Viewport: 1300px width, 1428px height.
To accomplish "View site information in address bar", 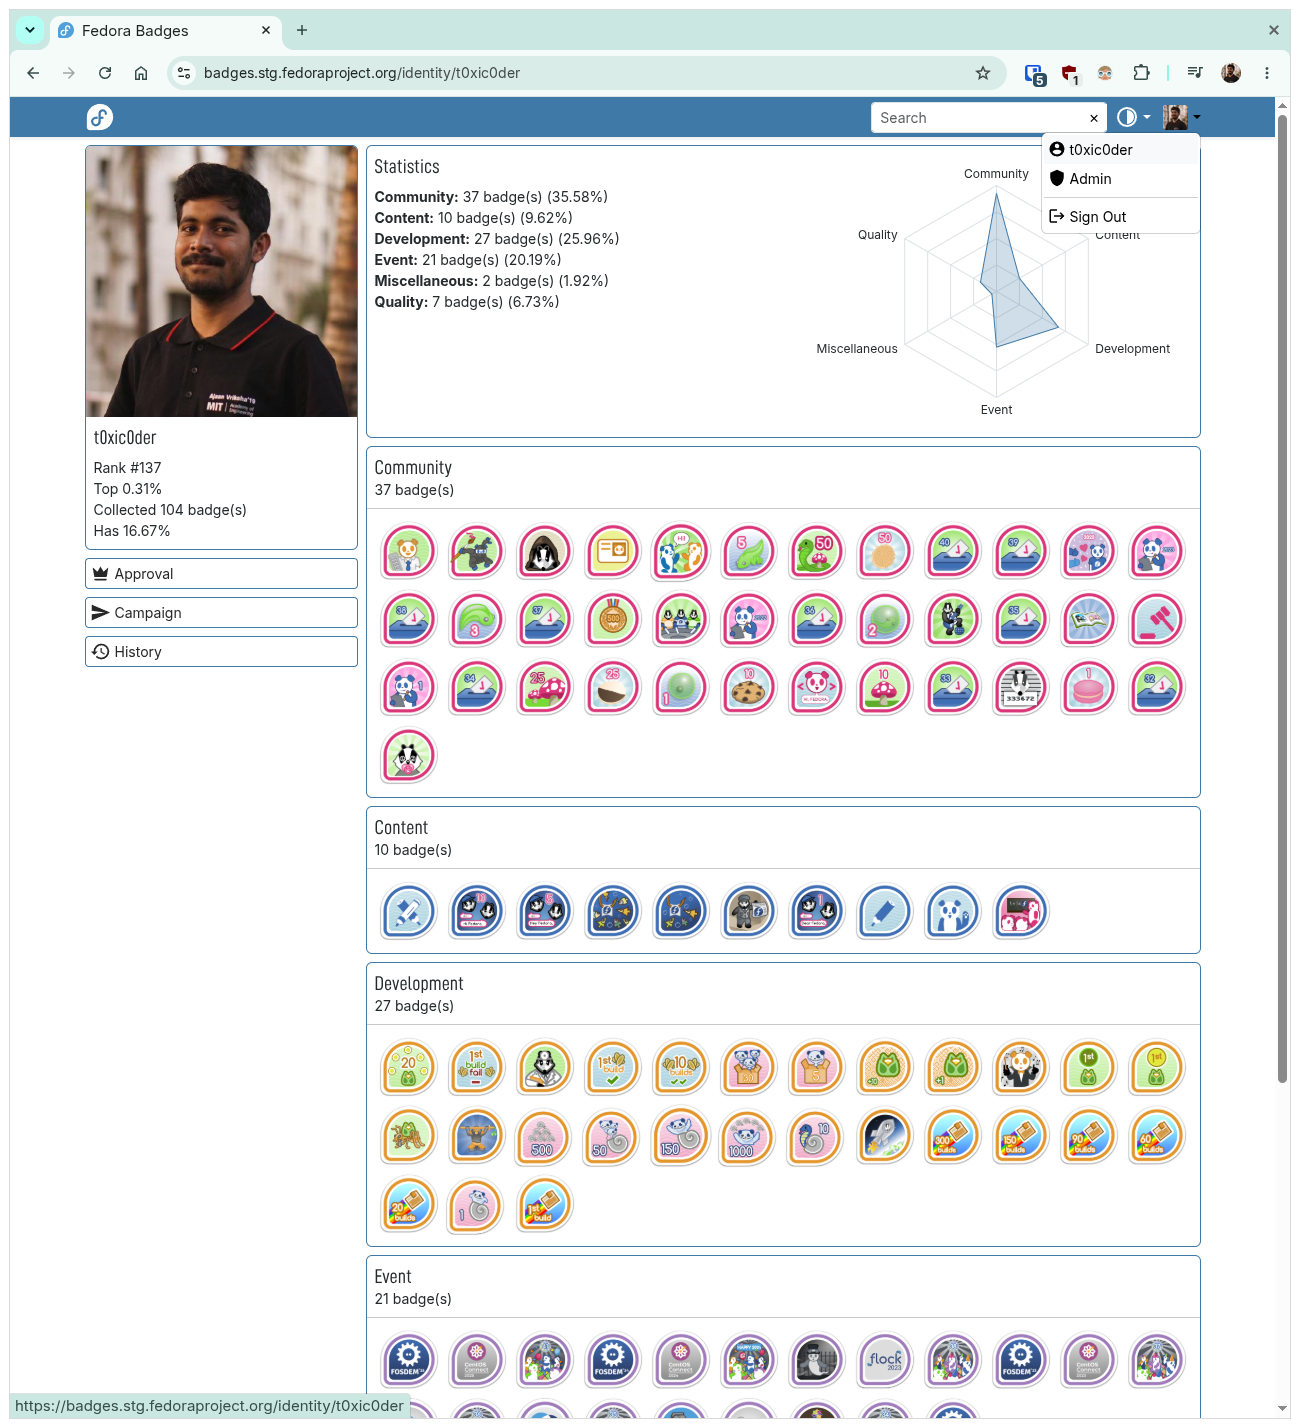I will pyautogui.click(x=184, y=73).
